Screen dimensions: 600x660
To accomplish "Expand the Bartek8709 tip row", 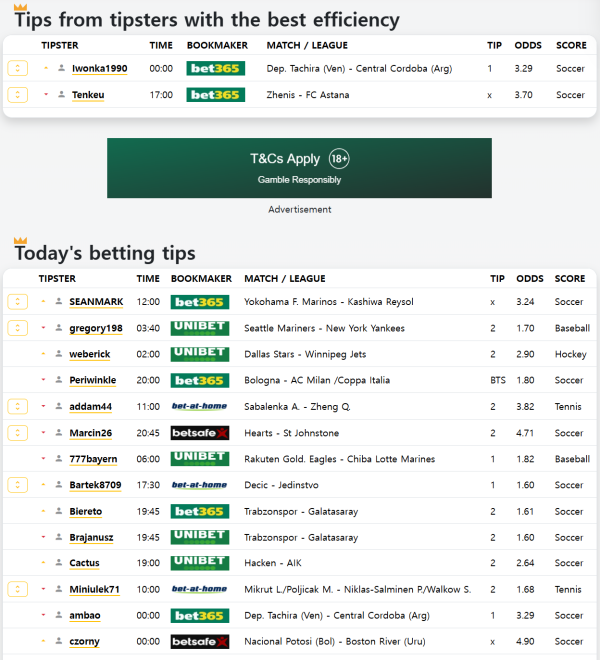I will pyautogui.click(x=17, y=485).
